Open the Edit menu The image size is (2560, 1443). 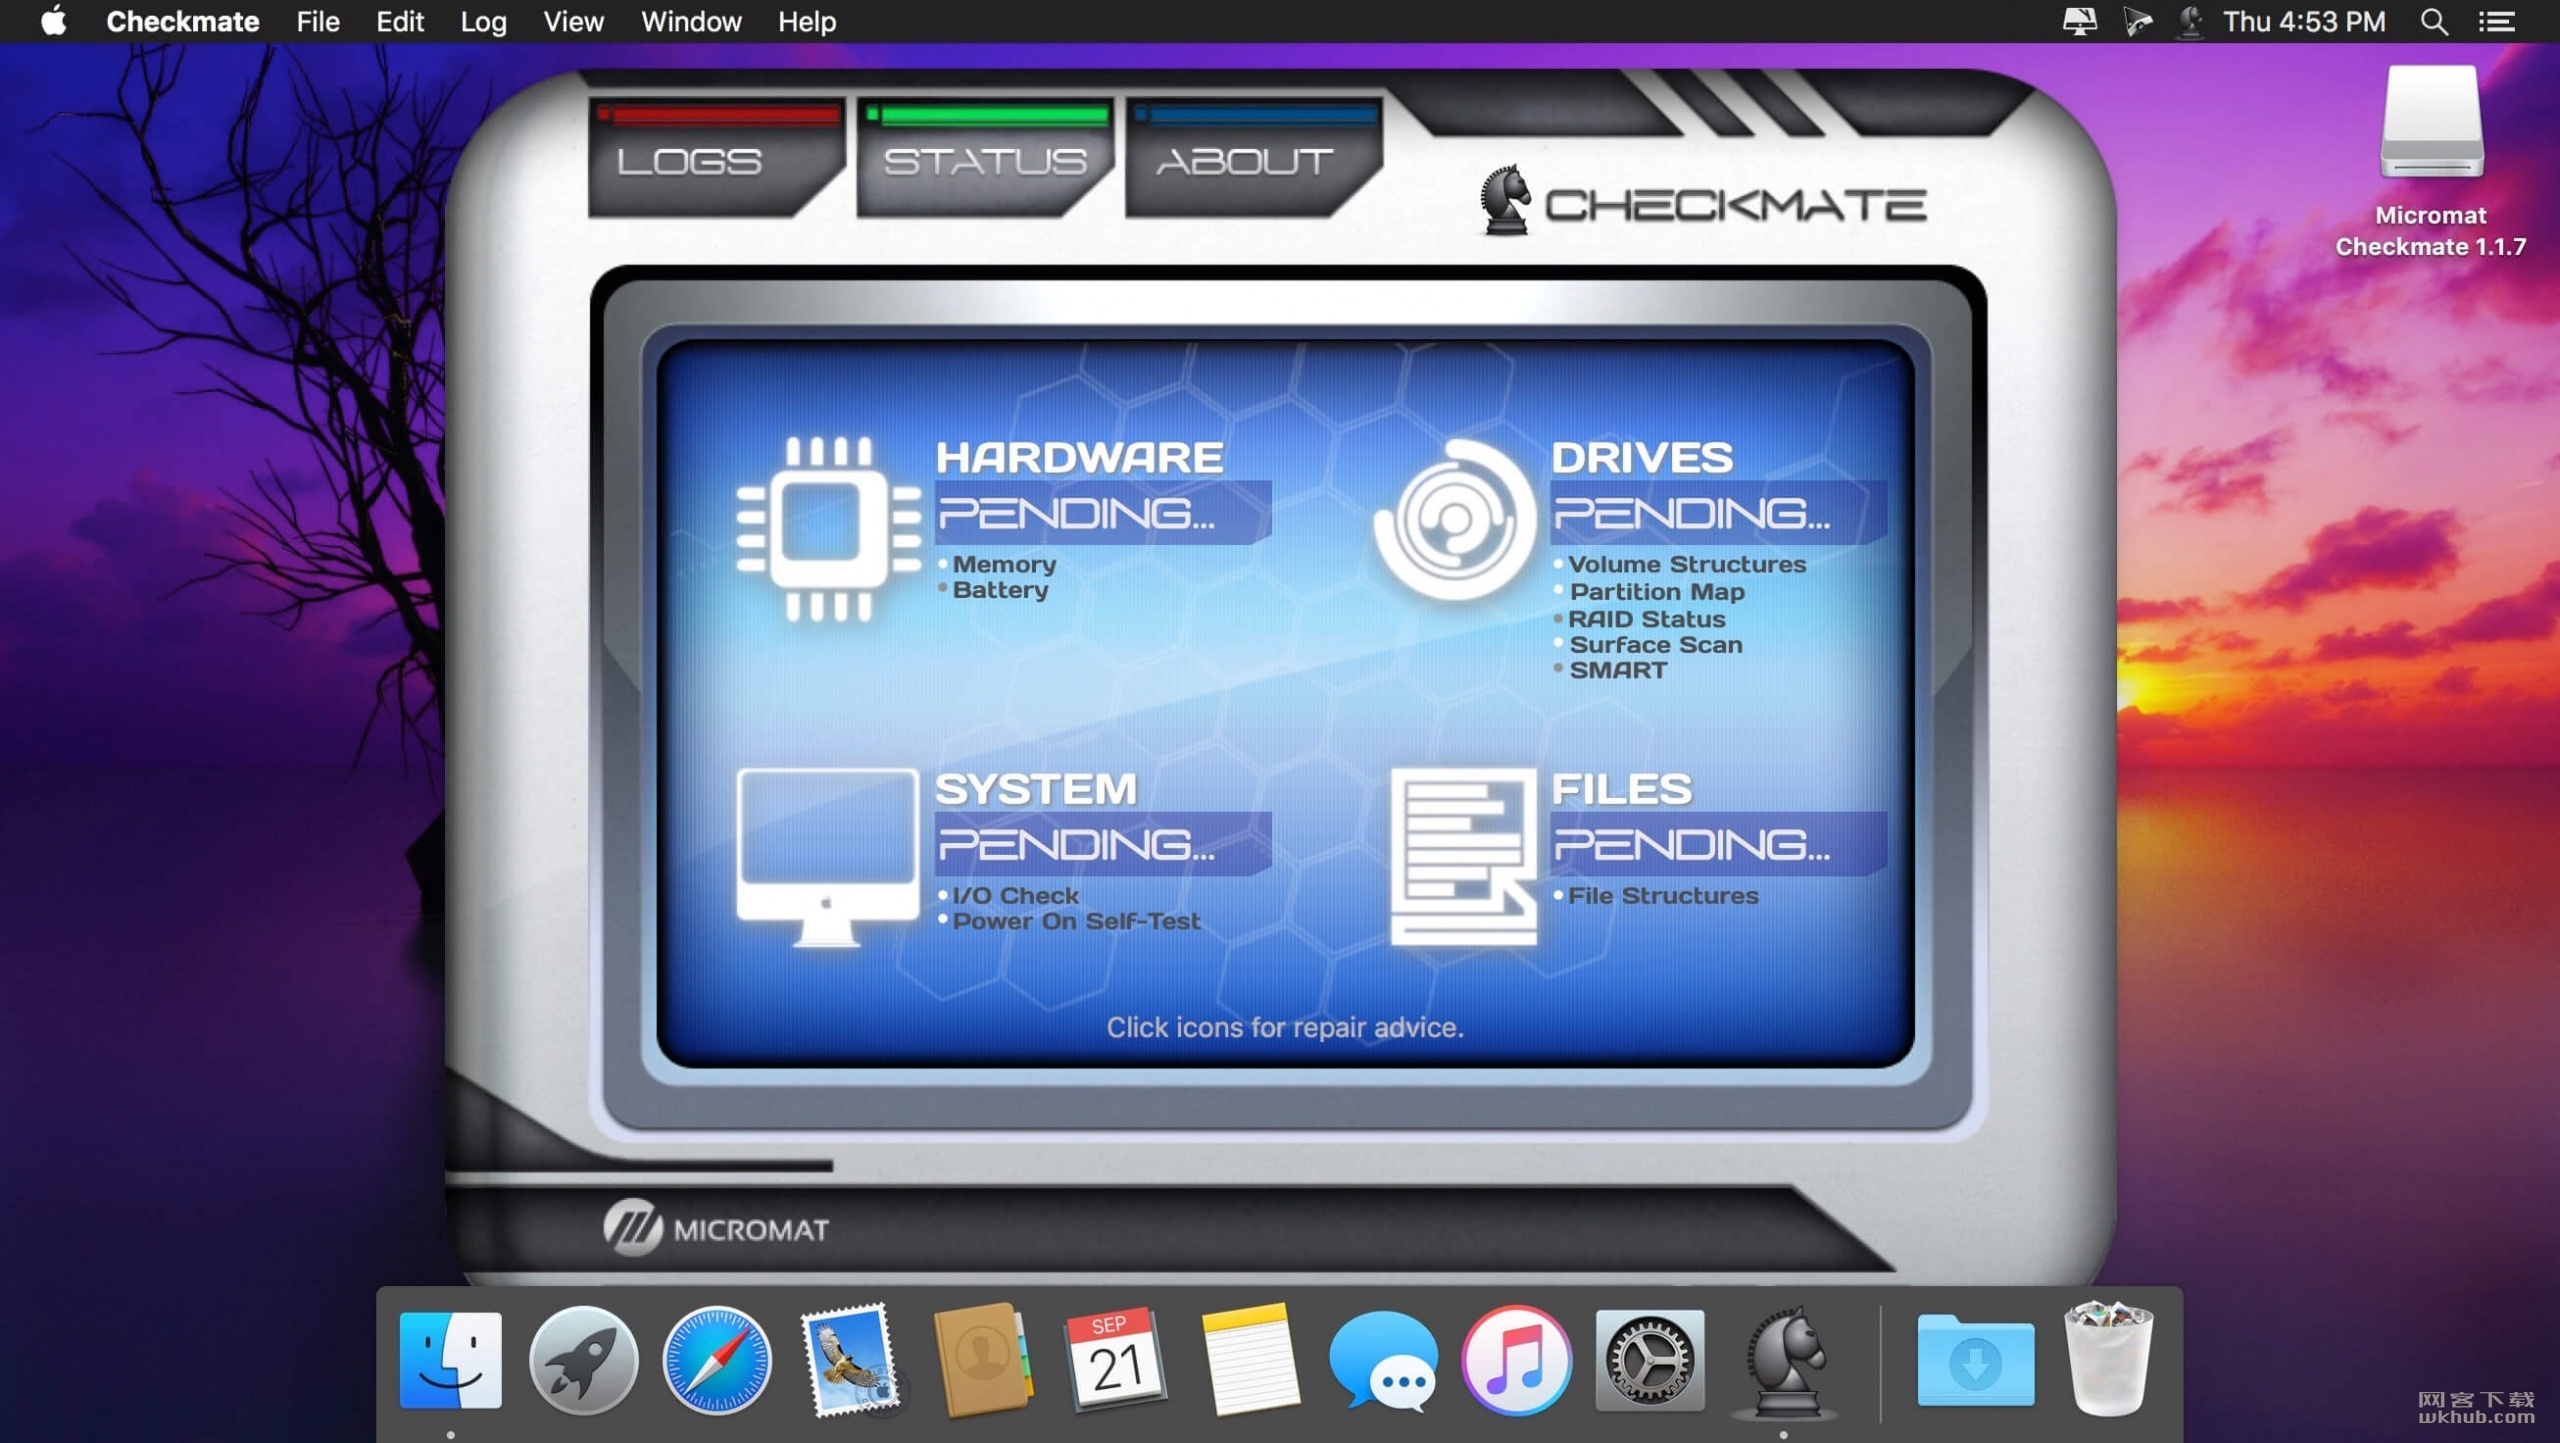(400, 21)
